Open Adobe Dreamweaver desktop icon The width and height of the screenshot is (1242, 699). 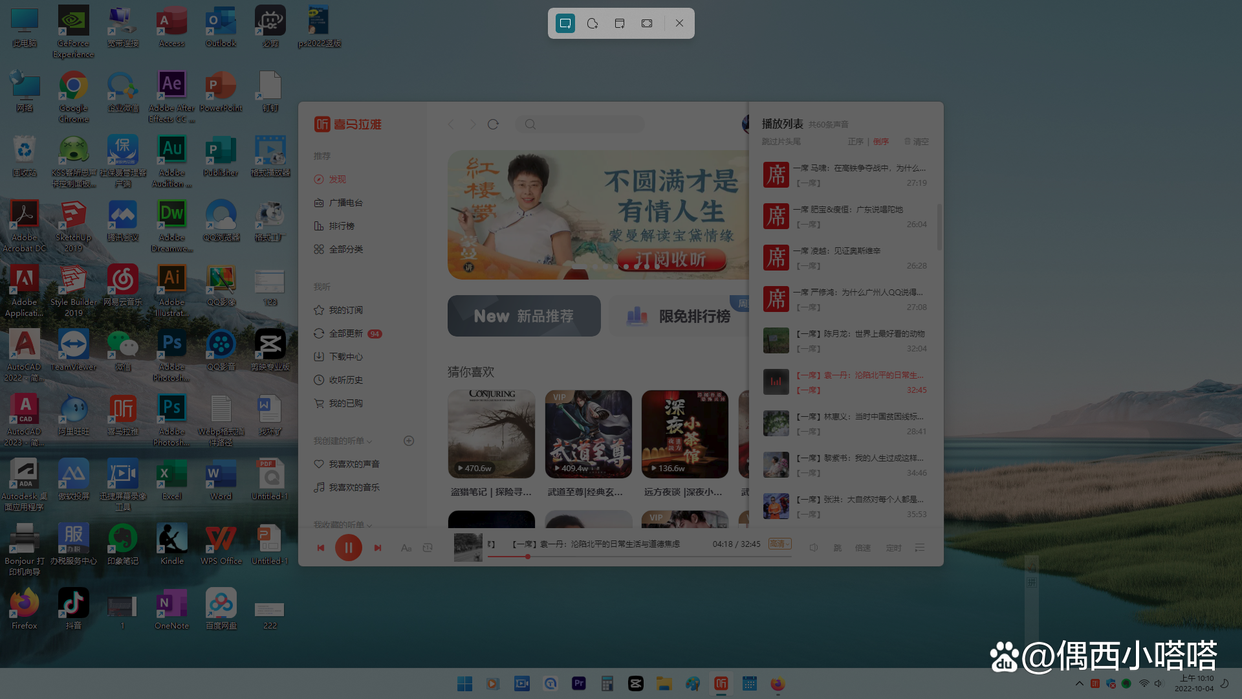(x=171, y=226)
